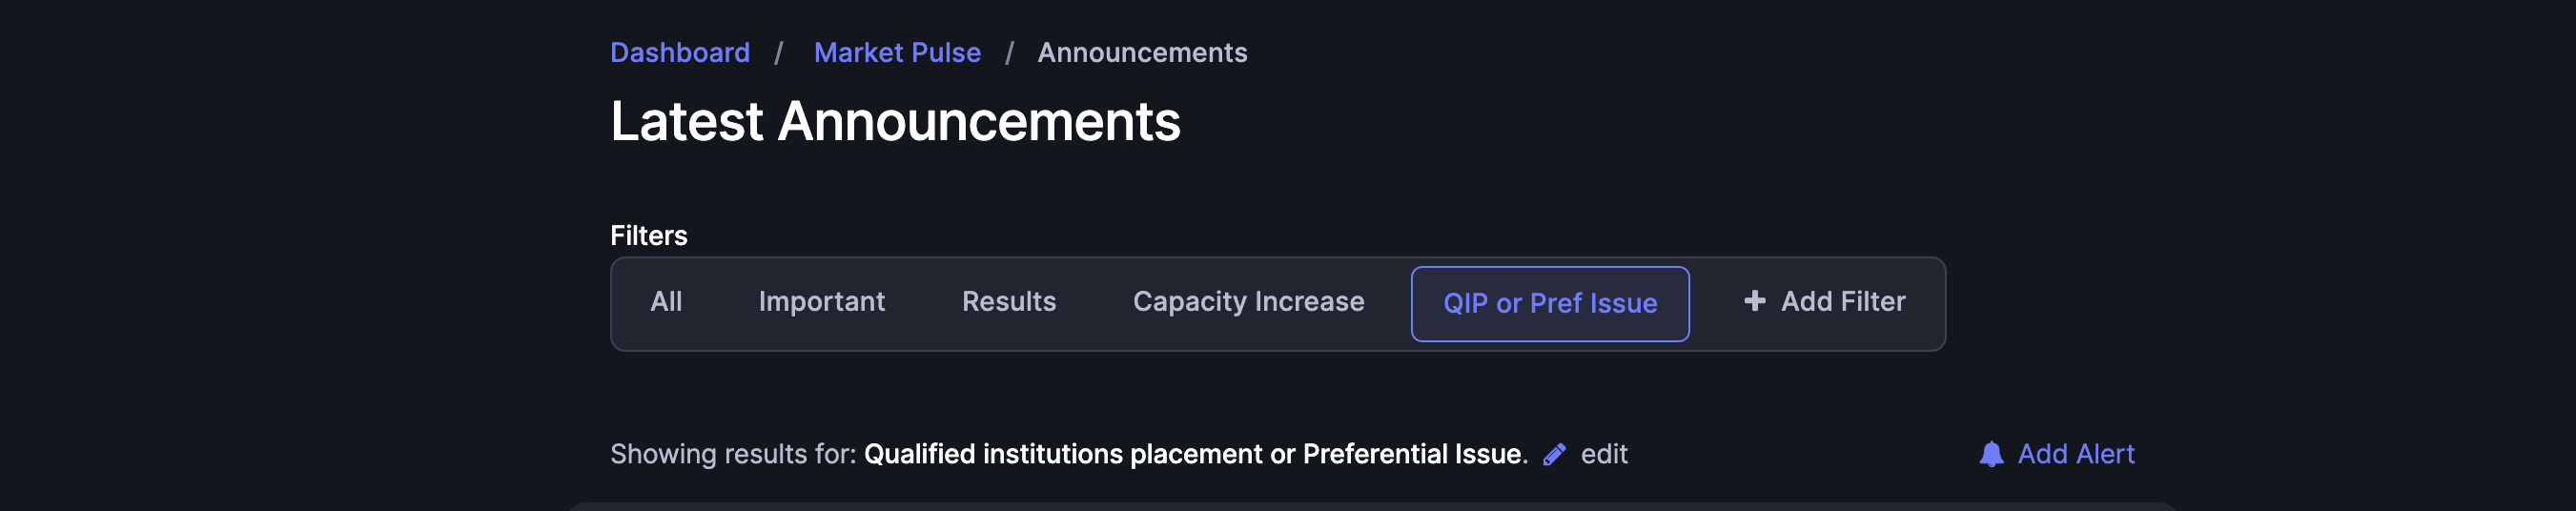
Task: Go to the Dashboard breadcrumb link
Action: 680,53
